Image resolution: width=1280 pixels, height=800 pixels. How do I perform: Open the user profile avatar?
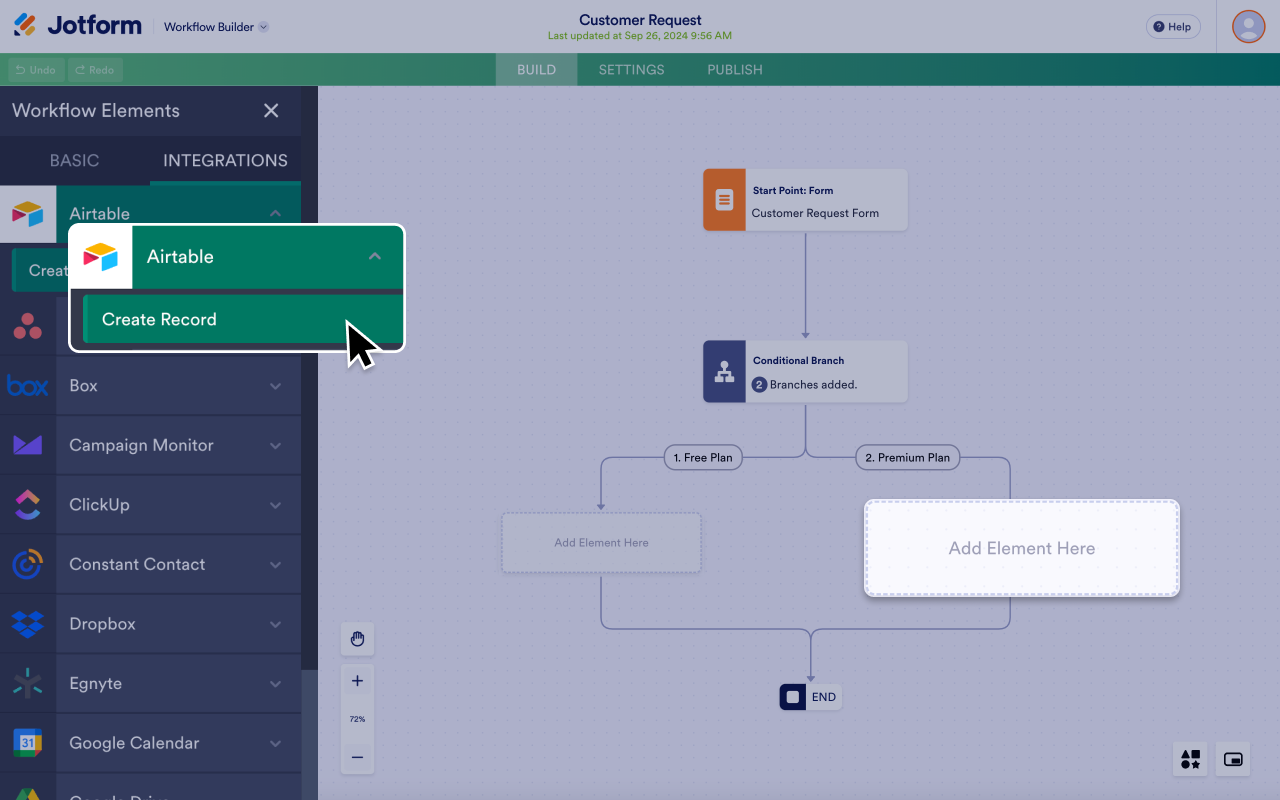click(1248, 26)
